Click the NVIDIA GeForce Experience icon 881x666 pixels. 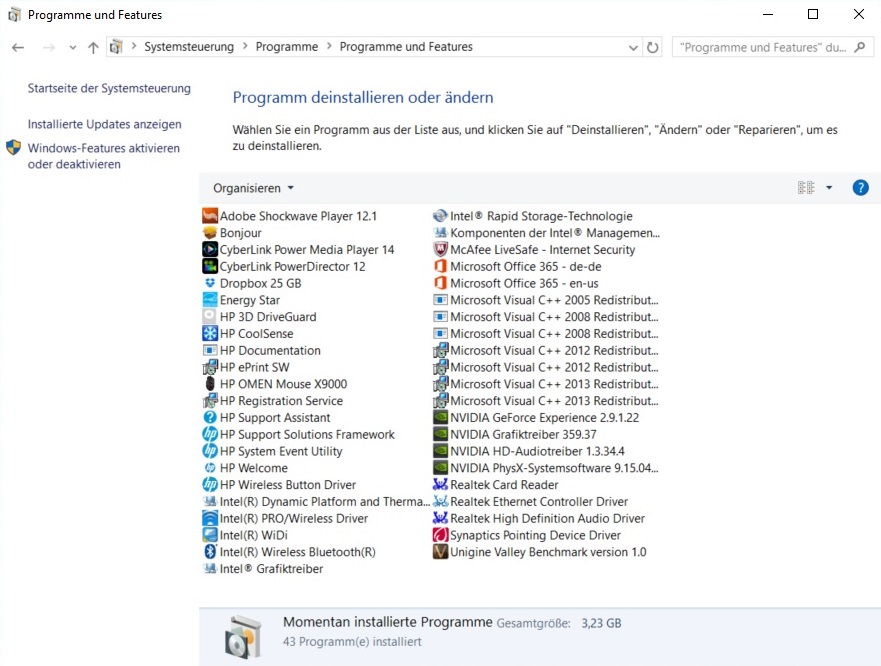click(x=440, y=418)
